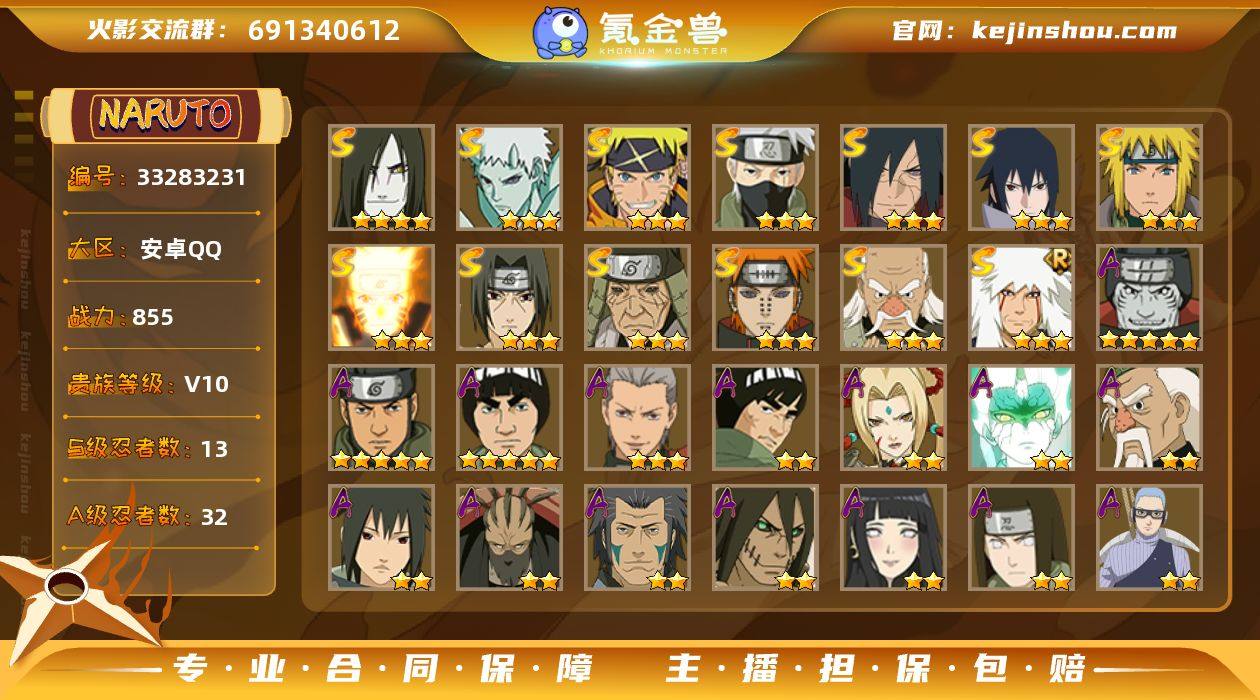Click the five stars on Asuma portrait

pyautogui.click(x=381, y=460)
